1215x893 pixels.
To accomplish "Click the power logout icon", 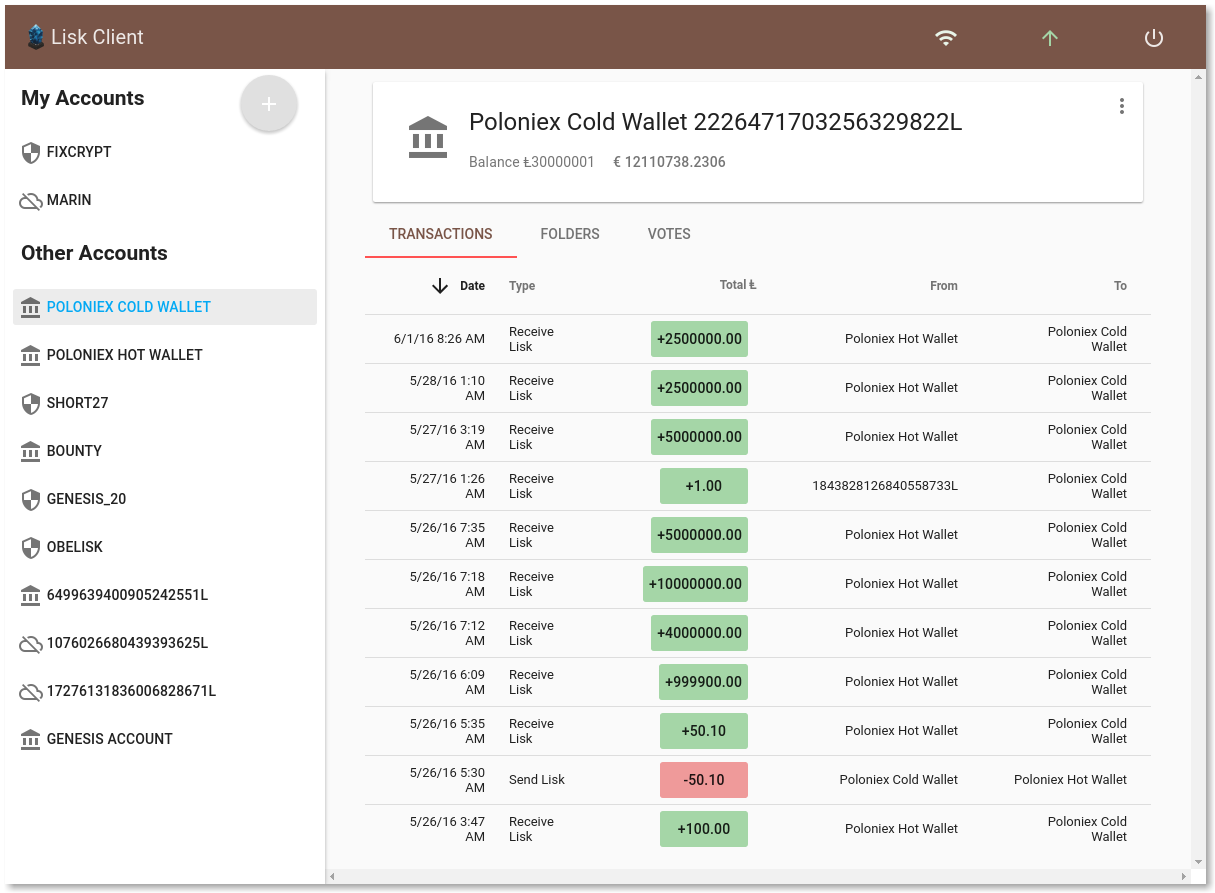I will click(x=1154, y=38).
